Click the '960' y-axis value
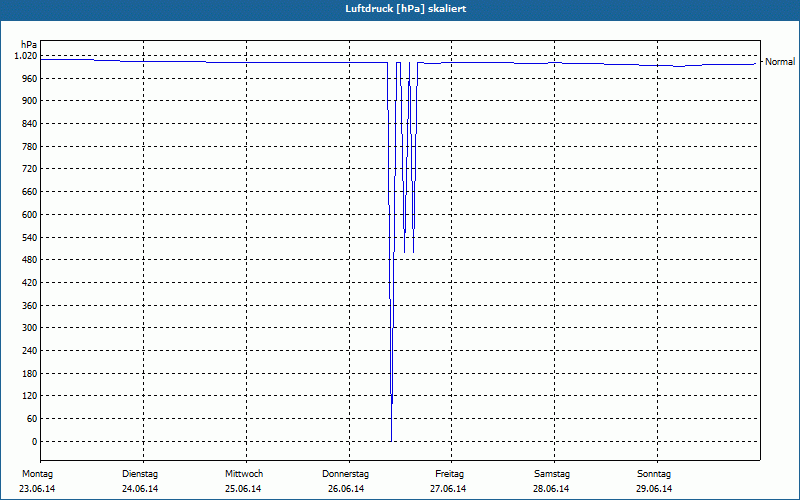The width and height of the screenshot is (800, 500). (x=31, y=79)
